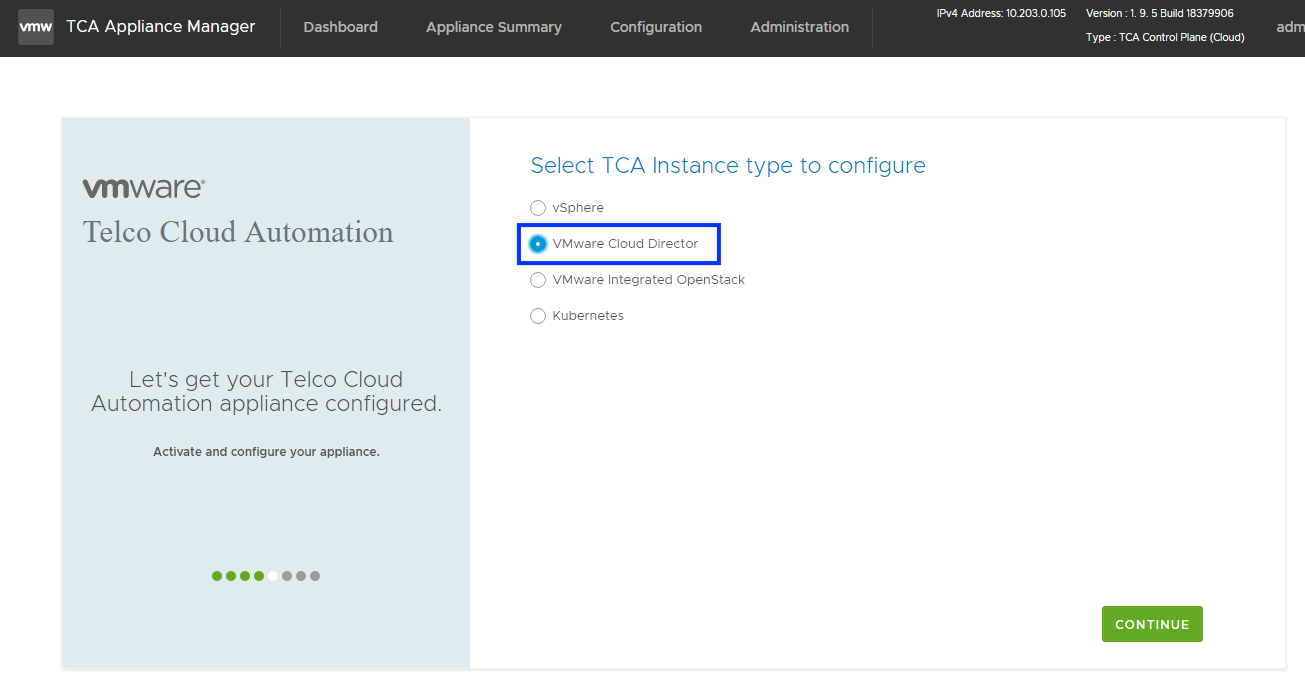Choose the VMware Integrated OpenStack option
The image size is (1305, 687).
click(538, 280)
